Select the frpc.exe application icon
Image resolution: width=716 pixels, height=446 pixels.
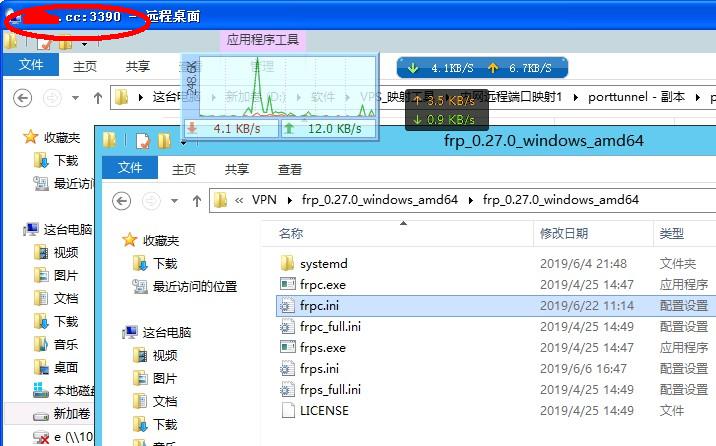[287, 284]
